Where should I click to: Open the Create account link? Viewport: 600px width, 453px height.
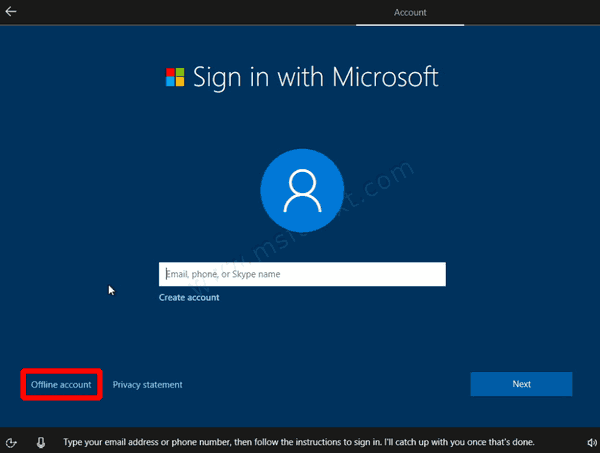(189, 297)
